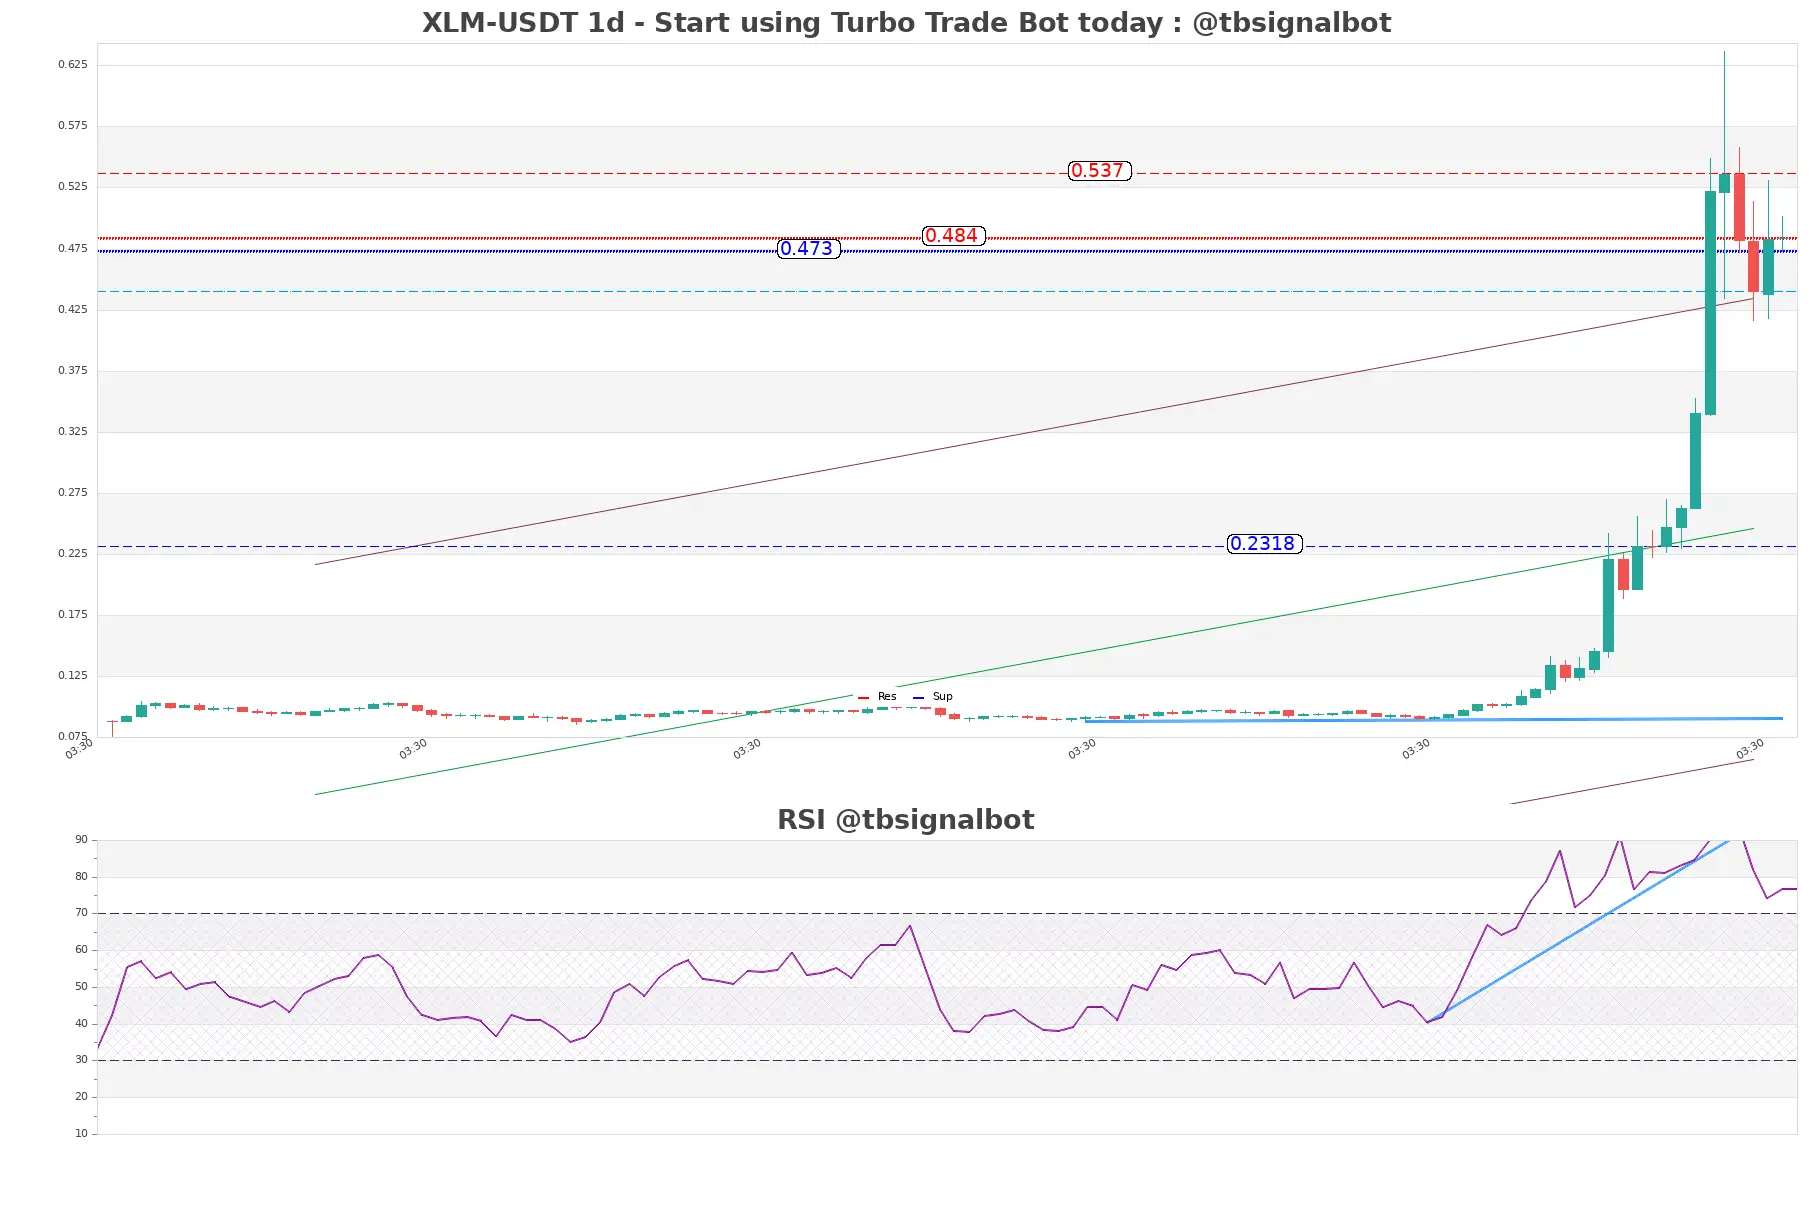1811x1208 pixels.
Task: Click the 0.473 support price label
Action: pos(808,249)
